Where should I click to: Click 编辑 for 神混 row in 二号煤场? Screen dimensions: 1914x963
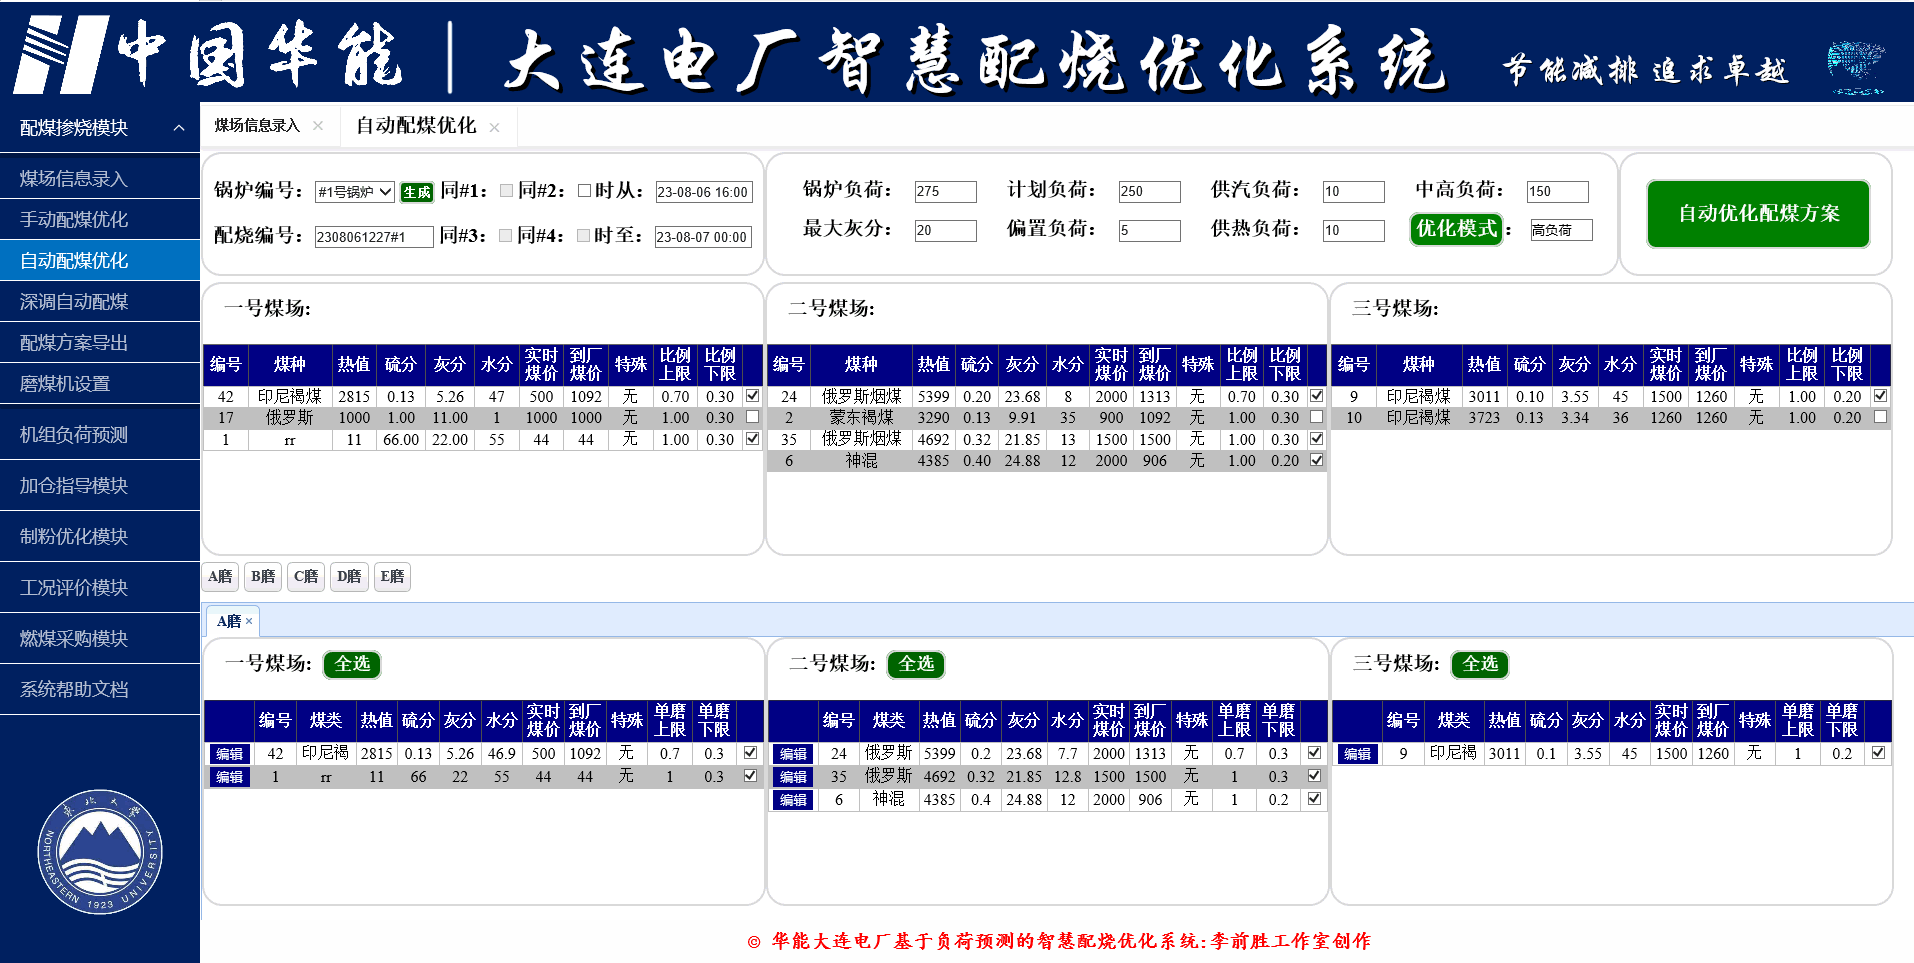793,800
